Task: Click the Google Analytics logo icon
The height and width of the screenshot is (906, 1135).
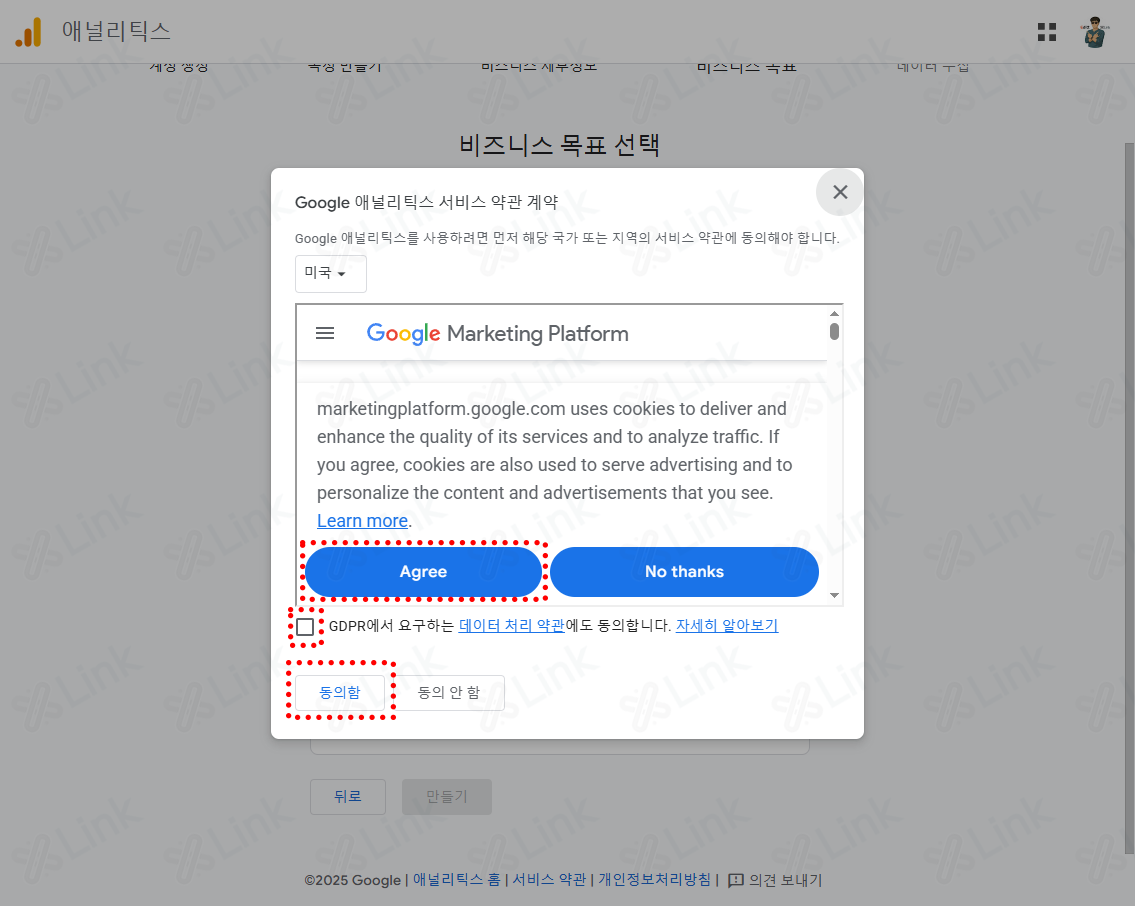Action: tap(29, 33)
